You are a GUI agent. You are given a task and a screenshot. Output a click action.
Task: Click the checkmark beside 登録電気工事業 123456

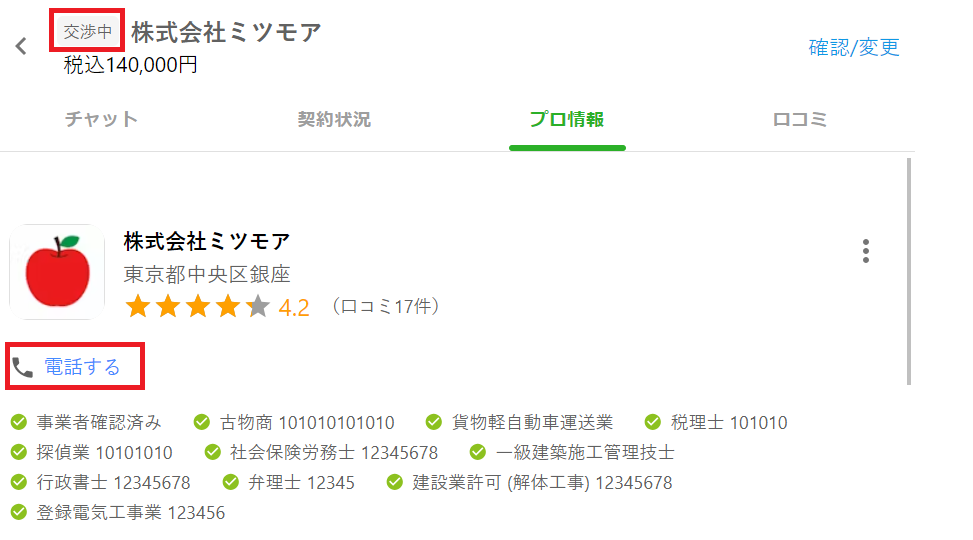(19, 513)
